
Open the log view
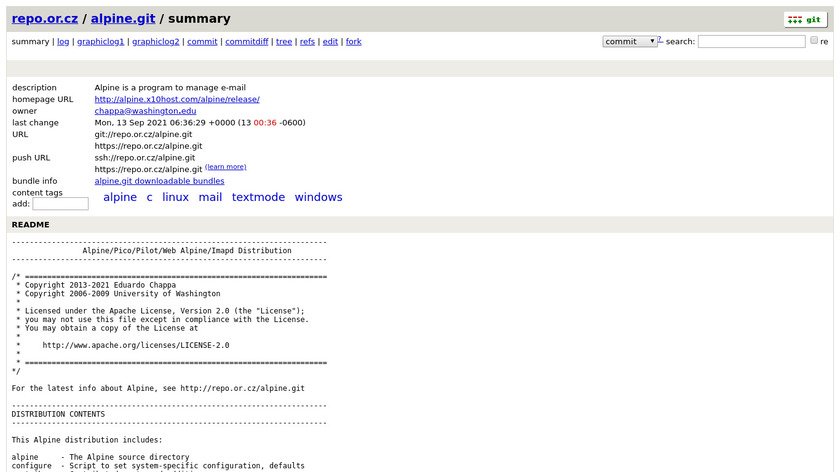pos(63,41)
